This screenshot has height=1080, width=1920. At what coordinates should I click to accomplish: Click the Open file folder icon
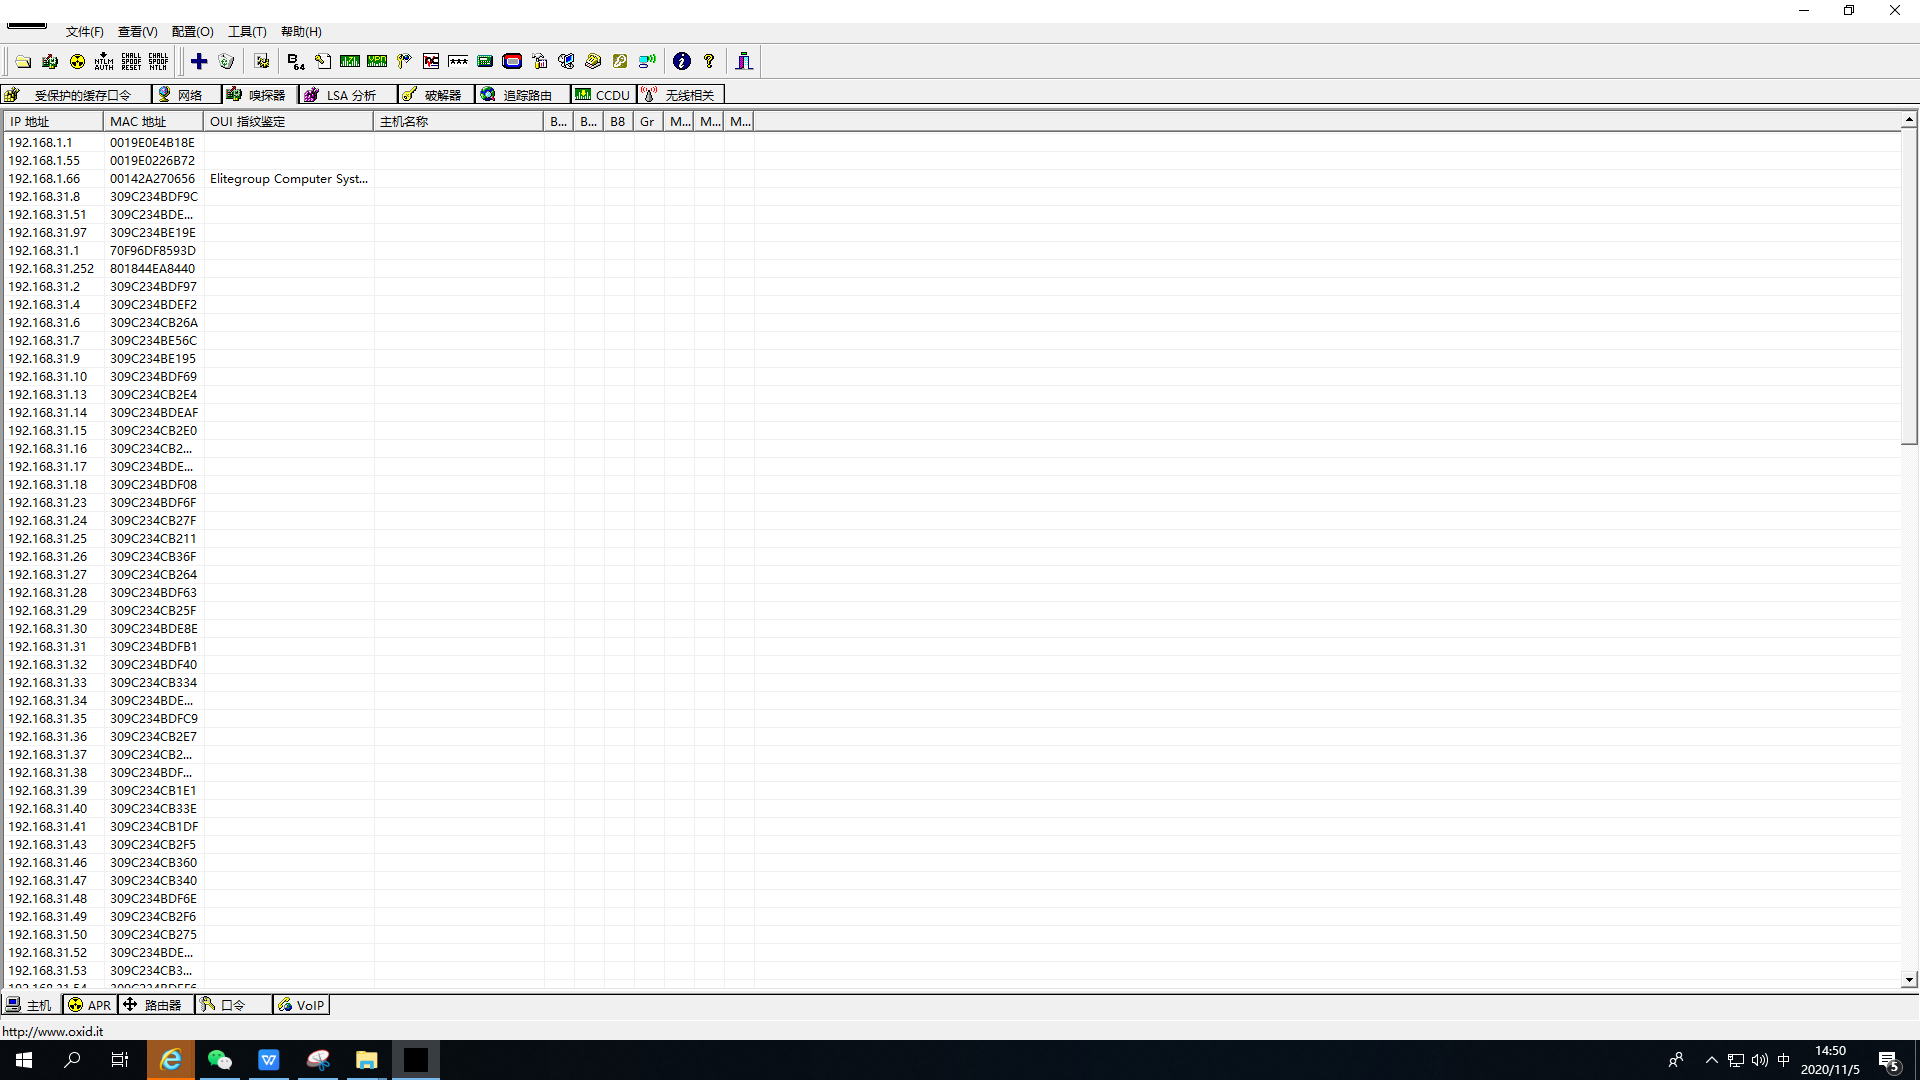coord(23,62)
